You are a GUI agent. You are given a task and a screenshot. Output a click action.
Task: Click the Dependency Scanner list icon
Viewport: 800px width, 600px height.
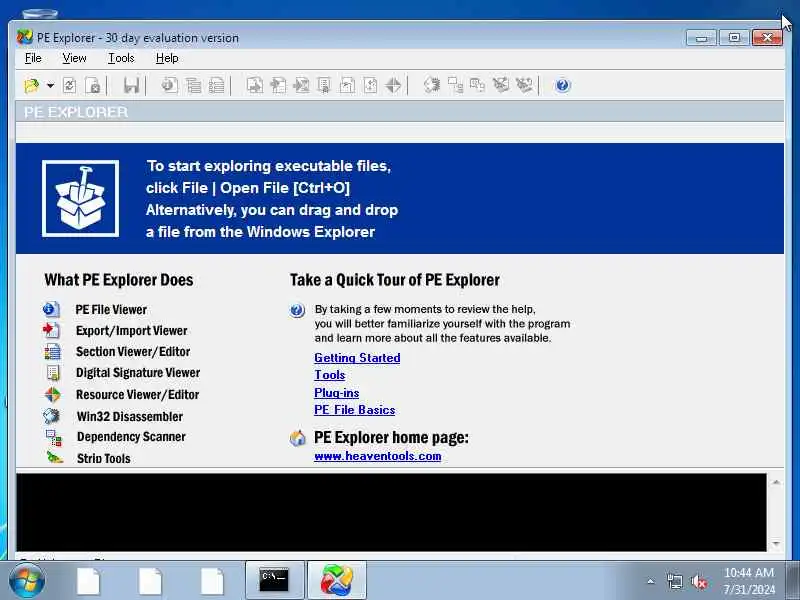point(53,437)
